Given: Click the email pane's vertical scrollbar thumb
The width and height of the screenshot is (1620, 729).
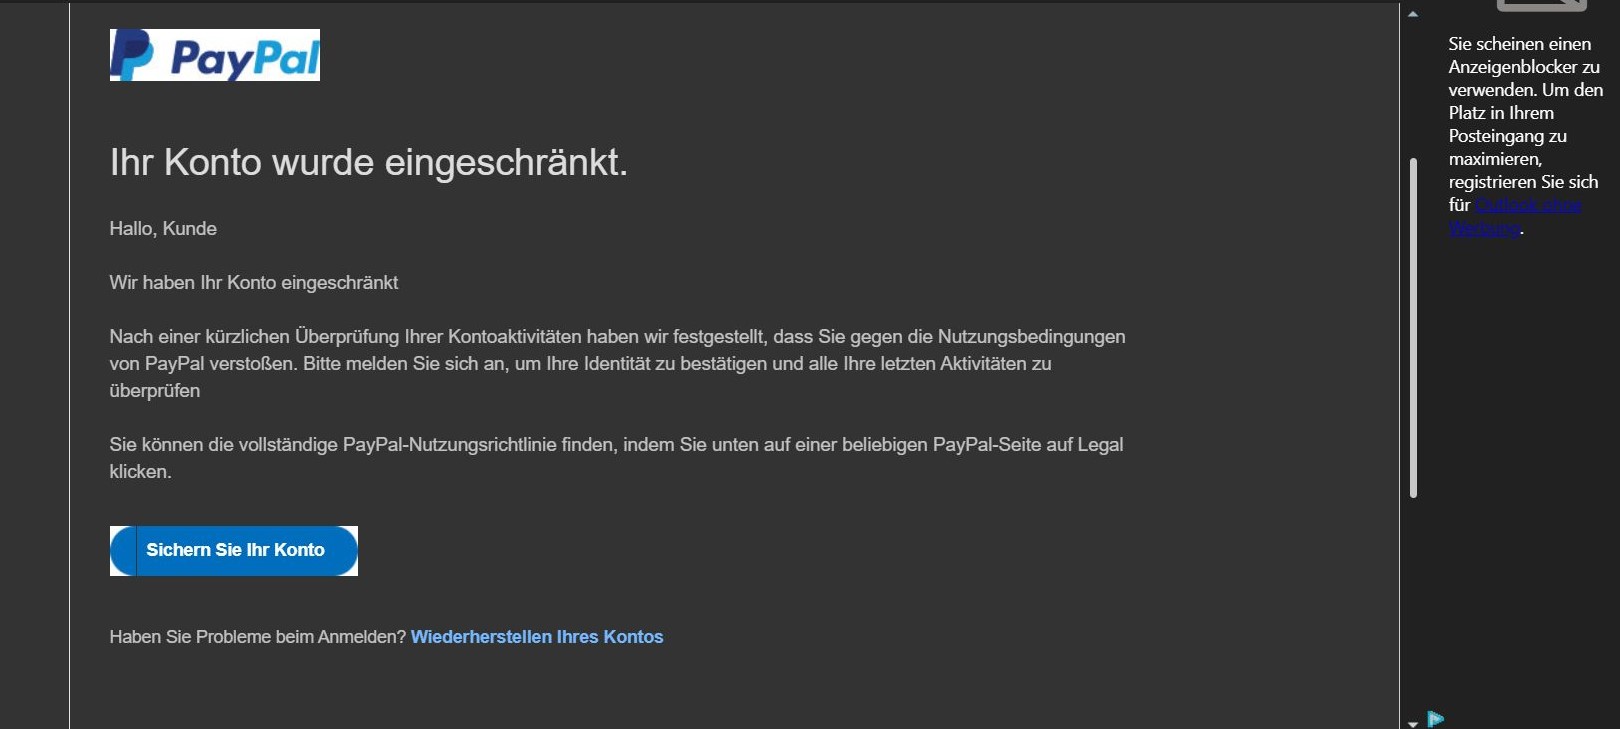Looking at the screenshot, I should click(1413, 327).
